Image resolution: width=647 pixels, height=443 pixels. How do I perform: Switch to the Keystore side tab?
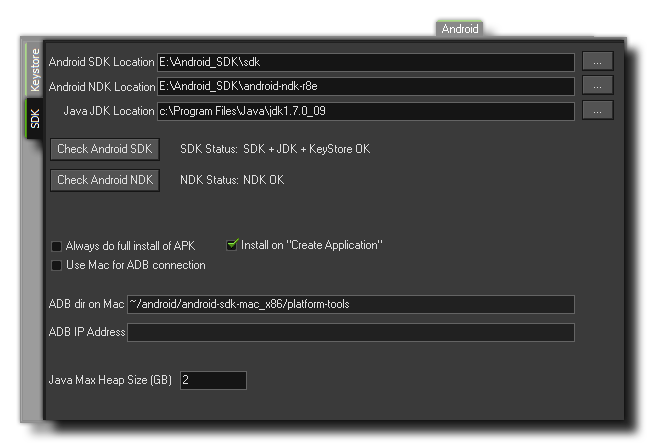pos(35,69)
